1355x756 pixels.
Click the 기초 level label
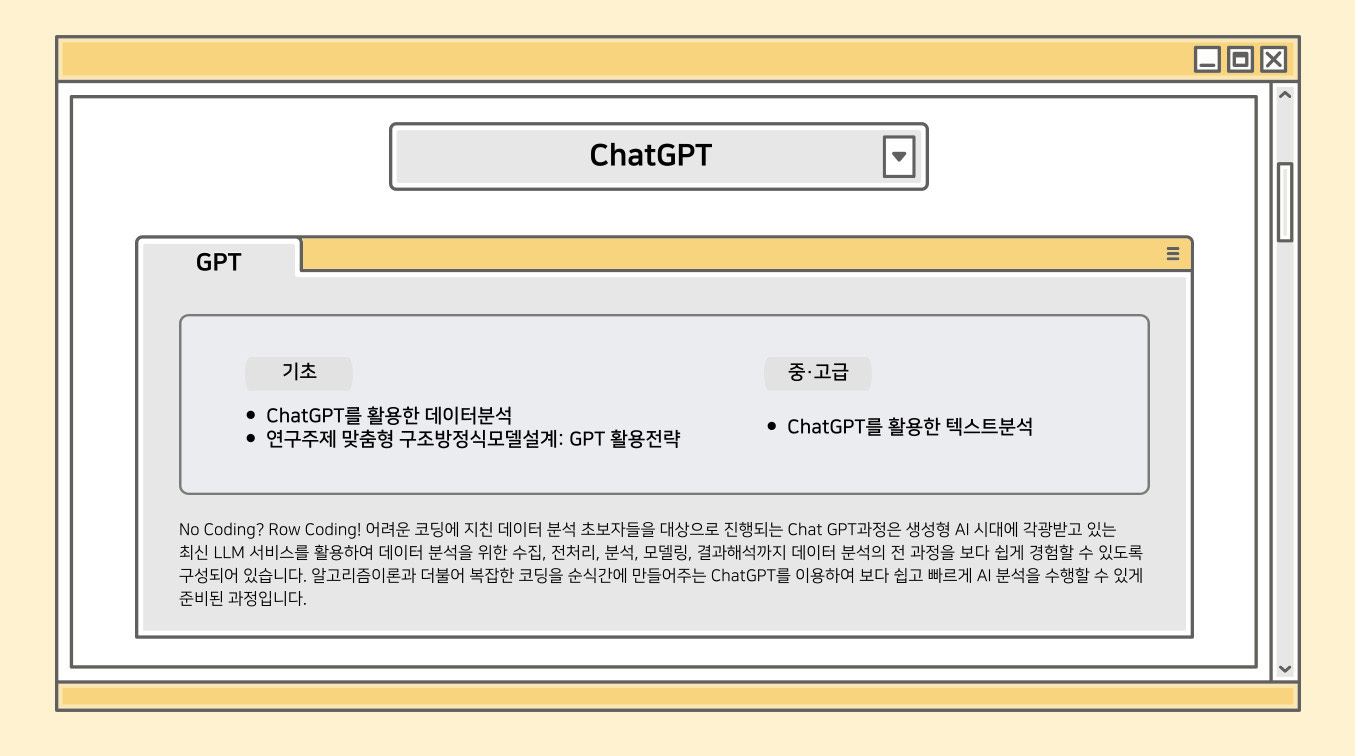299,373
